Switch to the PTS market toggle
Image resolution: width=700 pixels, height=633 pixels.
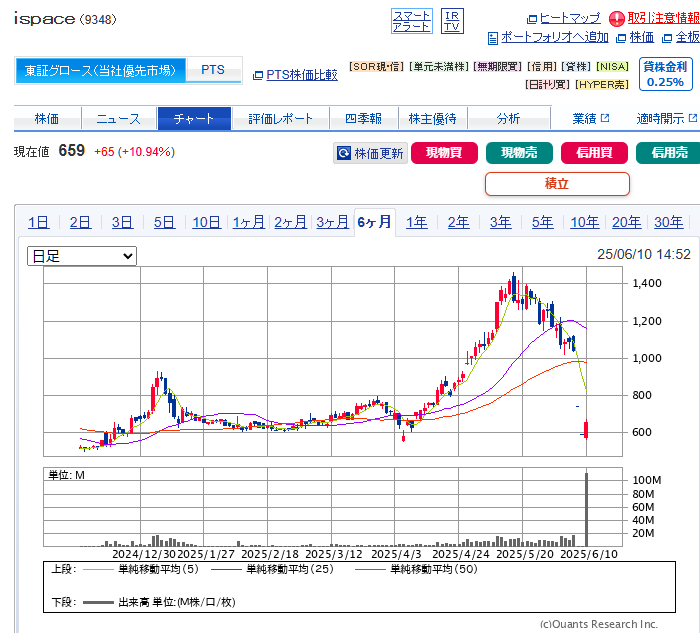213,70
